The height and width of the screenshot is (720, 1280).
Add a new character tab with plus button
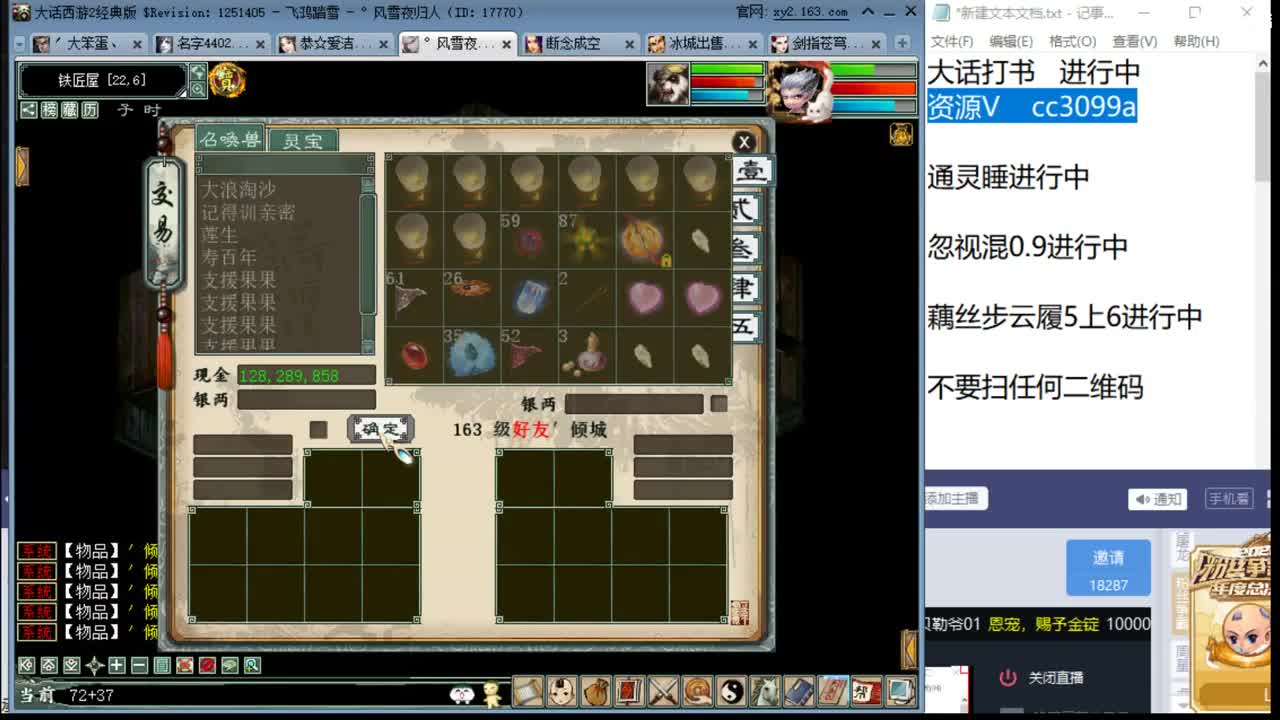[902, 44]
